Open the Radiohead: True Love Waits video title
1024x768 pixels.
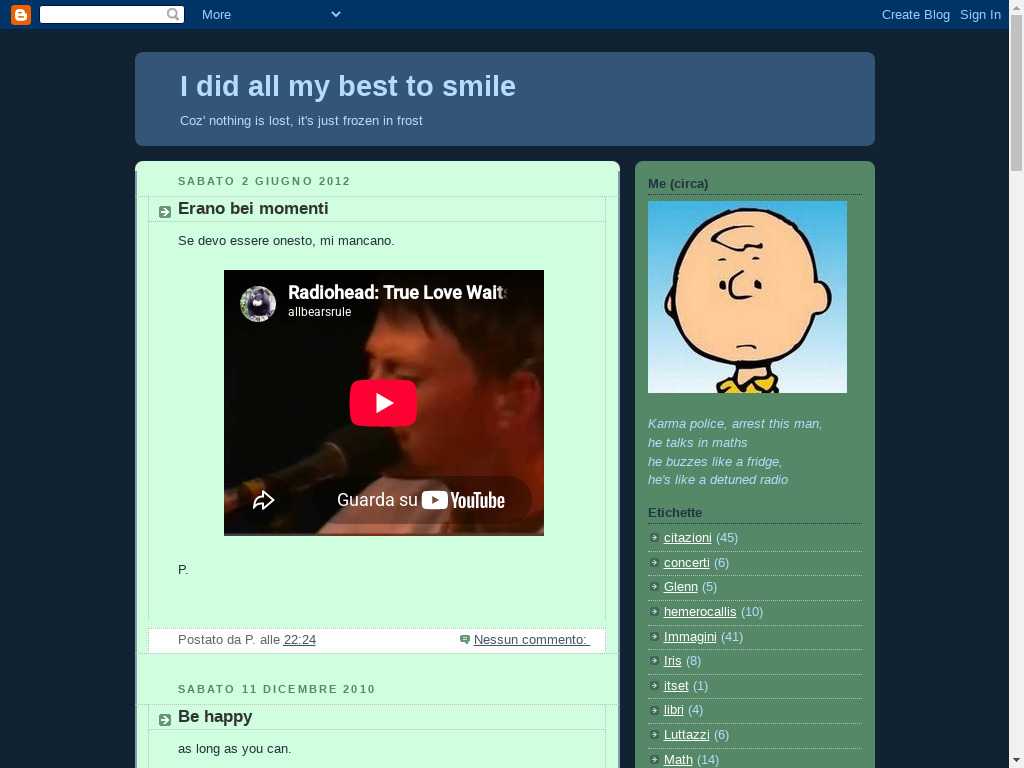click(398, 293)
